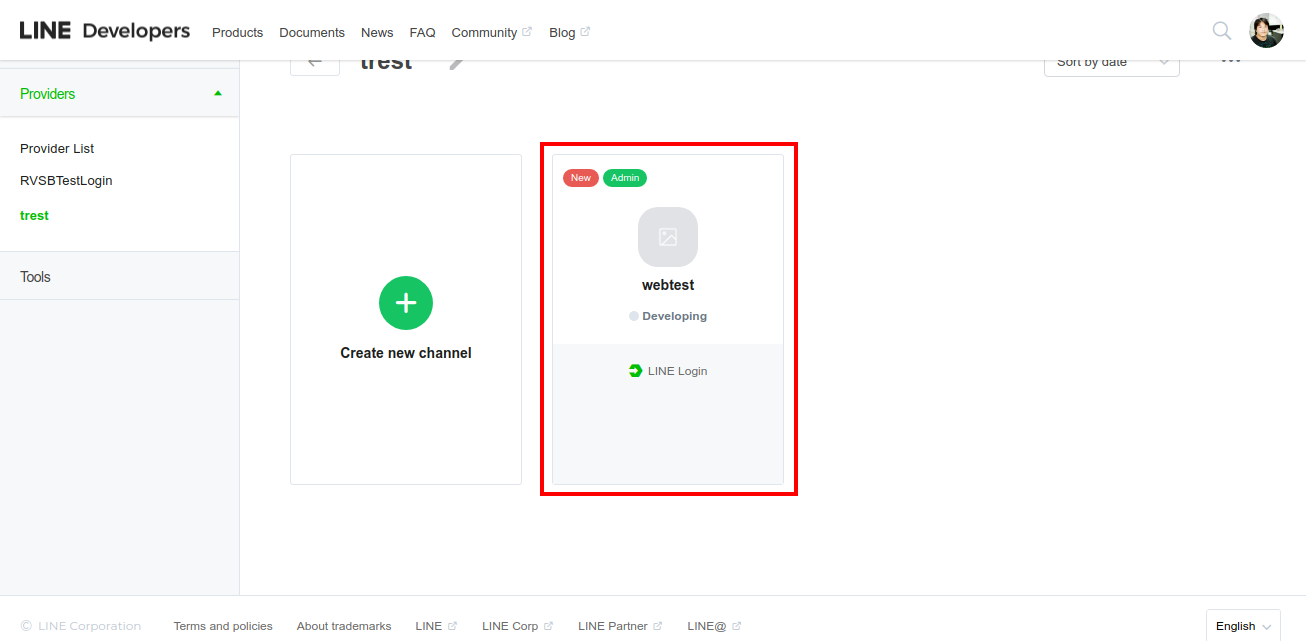This screenshot has width=1306, height=641.
Task: Open the webtest channel name
Action: (668, 285)
